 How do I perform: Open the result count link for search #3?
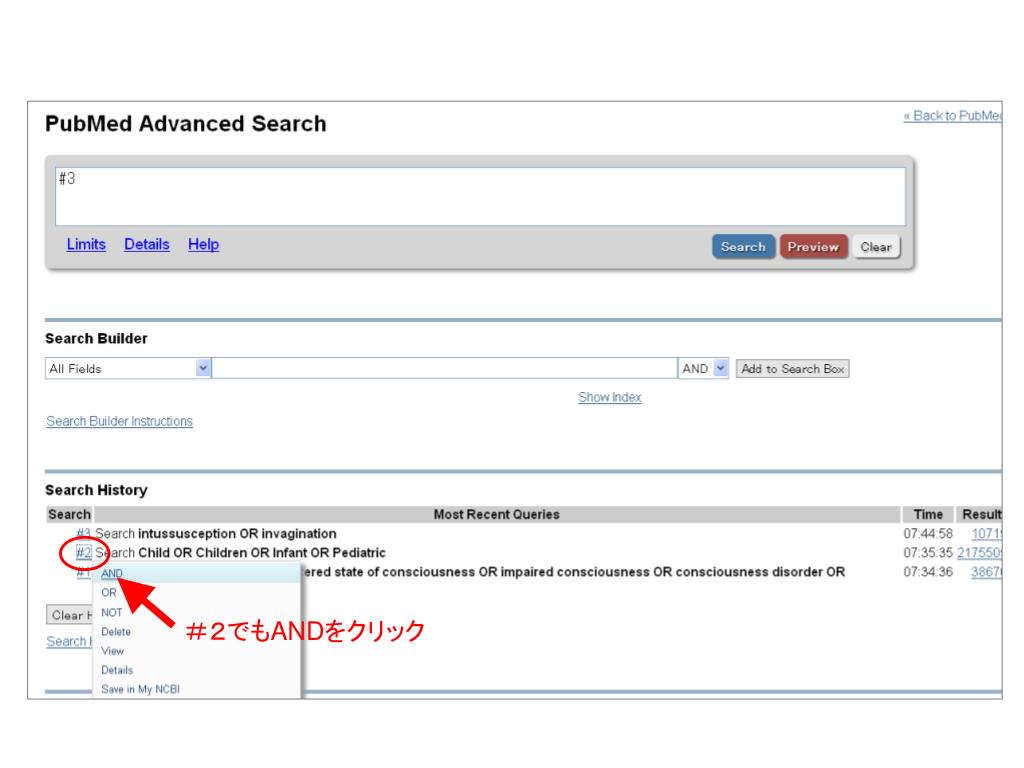(x=986, y=534)
